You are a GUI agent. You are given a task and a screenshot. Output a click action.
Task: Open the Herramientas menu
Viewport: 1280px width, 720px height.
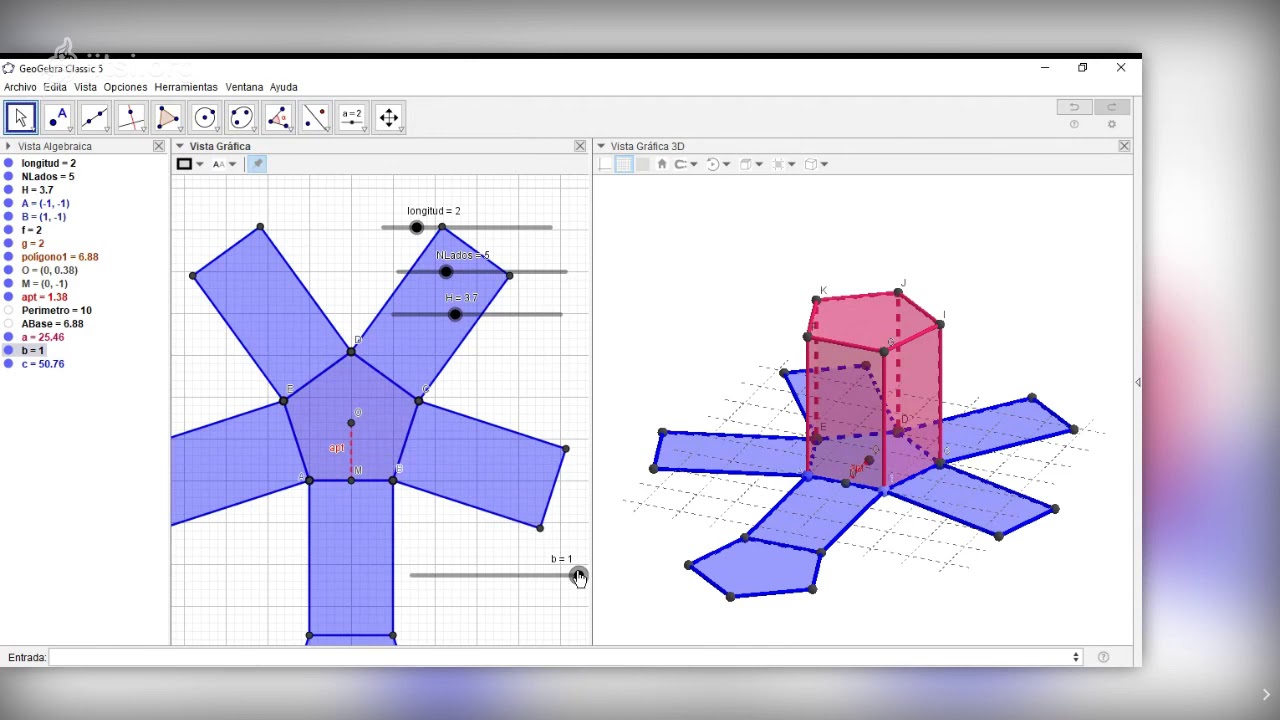click(186, 87)
